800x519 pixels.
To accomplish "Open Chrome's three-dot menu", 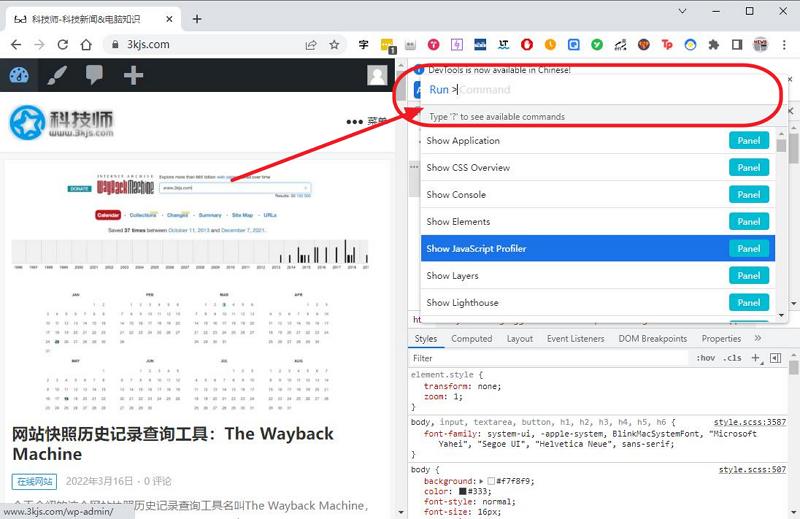I will coord(784,45).
